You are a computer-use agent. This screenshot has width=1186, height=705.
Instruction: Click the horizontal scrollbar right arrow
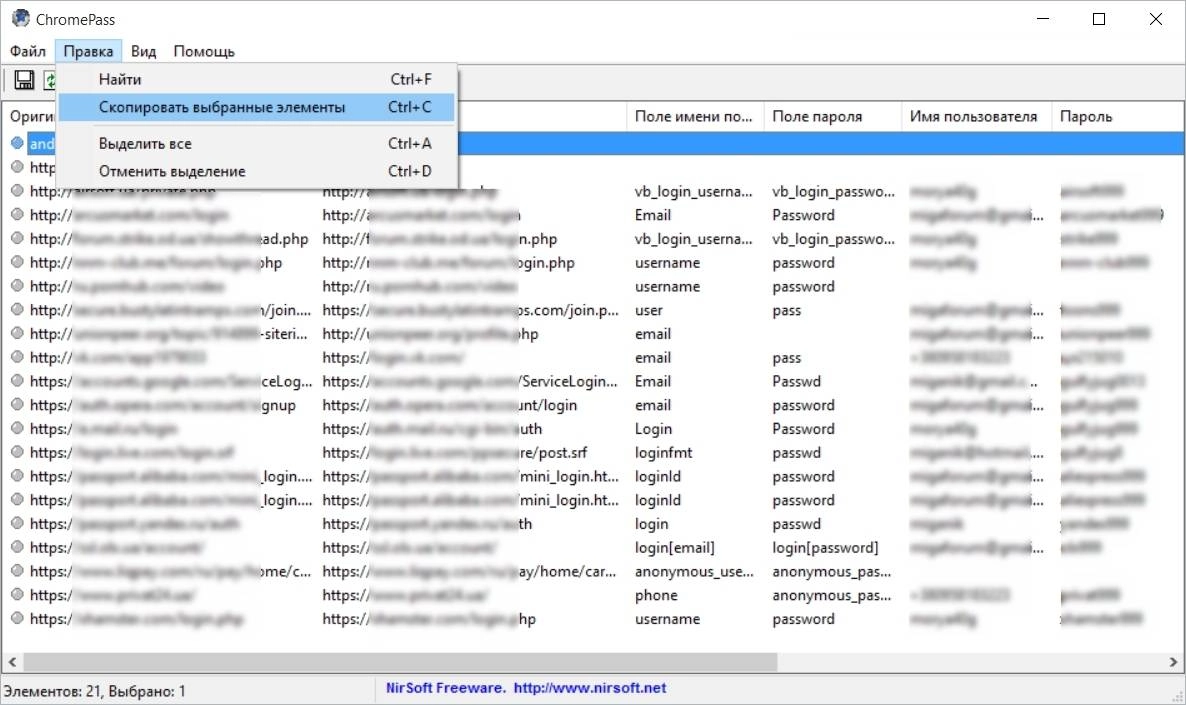pos(1173,662)
